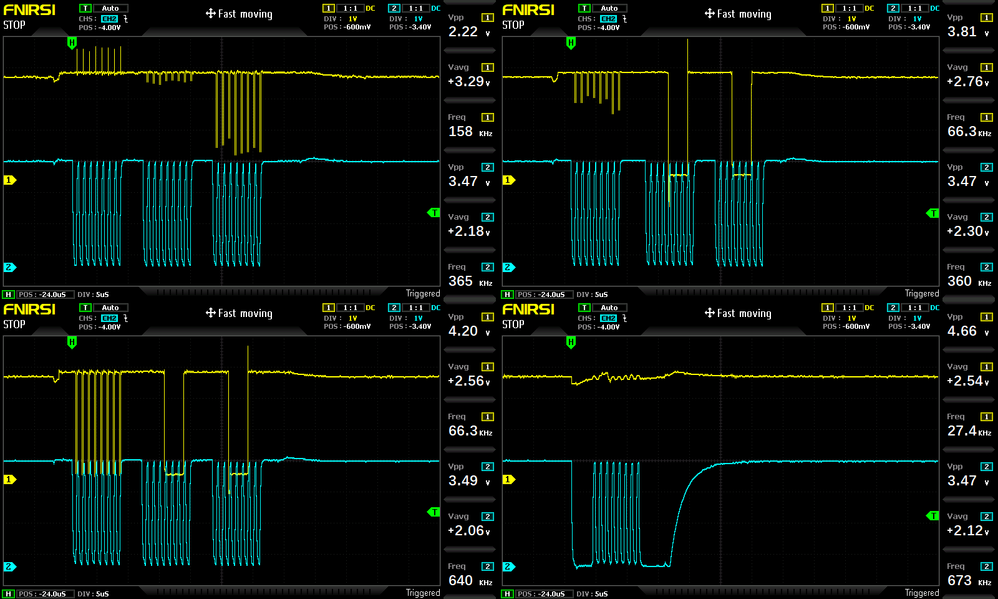This screenshot has height=599, width=998.
Task: Click yellow channel 1 ground marker, Vpp 3.81 V panel
Action: tap(509, 180)
